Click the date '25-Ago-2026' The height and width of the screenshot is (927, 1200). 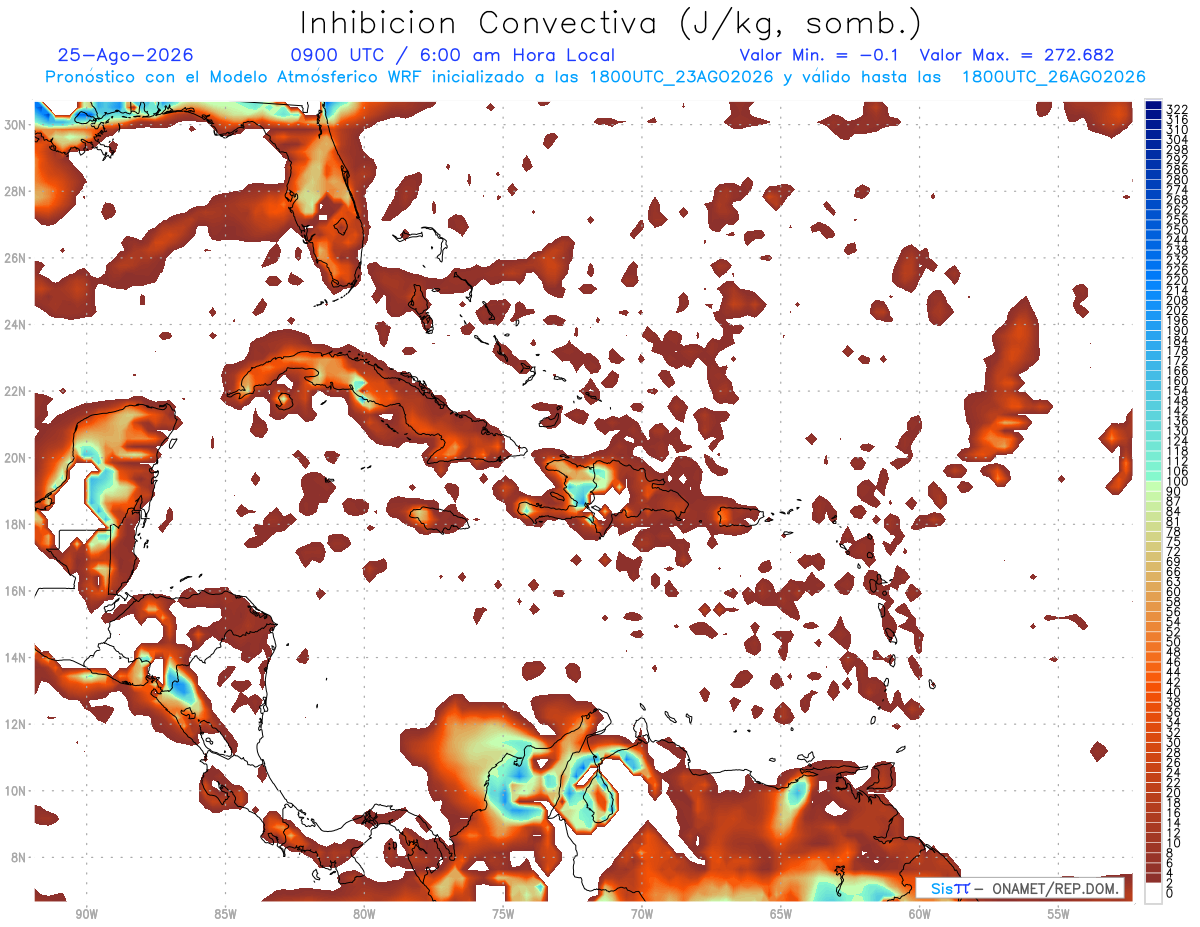pyautogui.click(x=126, y=55)
